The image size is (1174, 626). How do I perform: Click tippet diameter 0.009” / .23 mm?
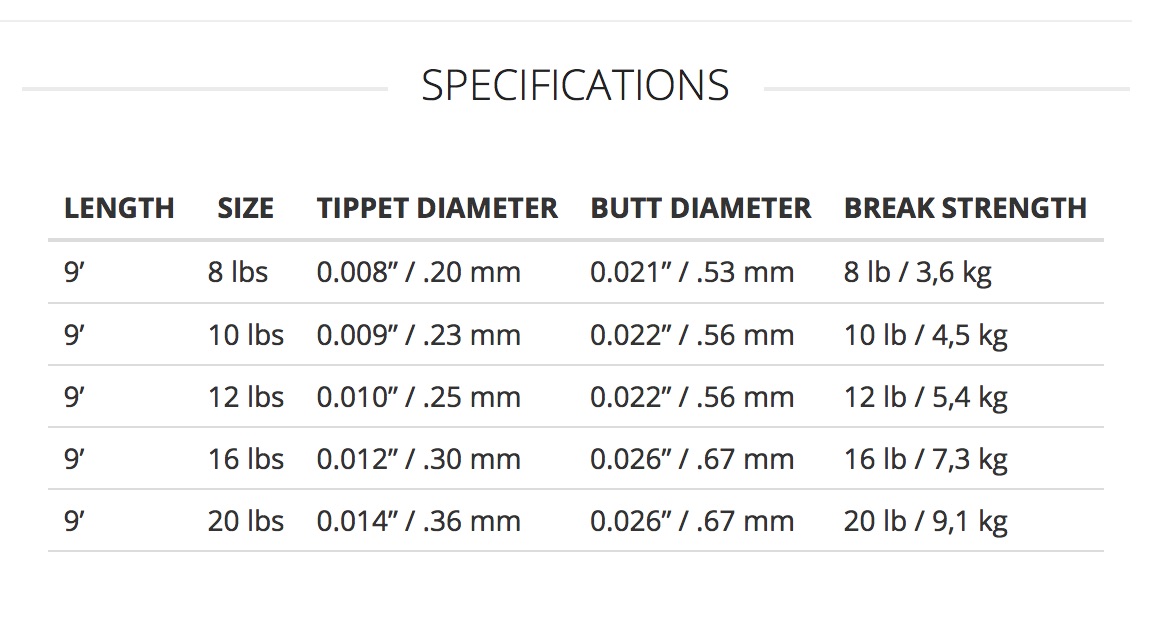click(x=419, y=335)
